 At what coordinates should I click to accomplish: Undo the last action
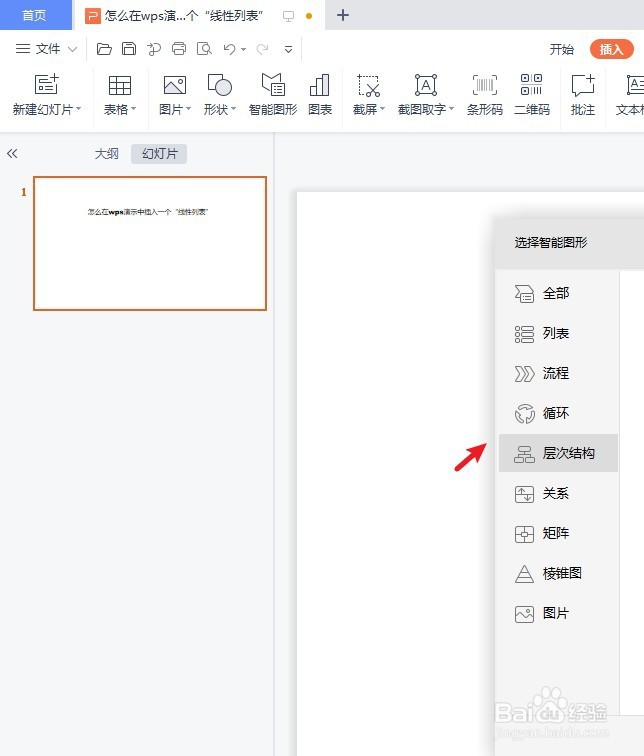tap(229, 49)
